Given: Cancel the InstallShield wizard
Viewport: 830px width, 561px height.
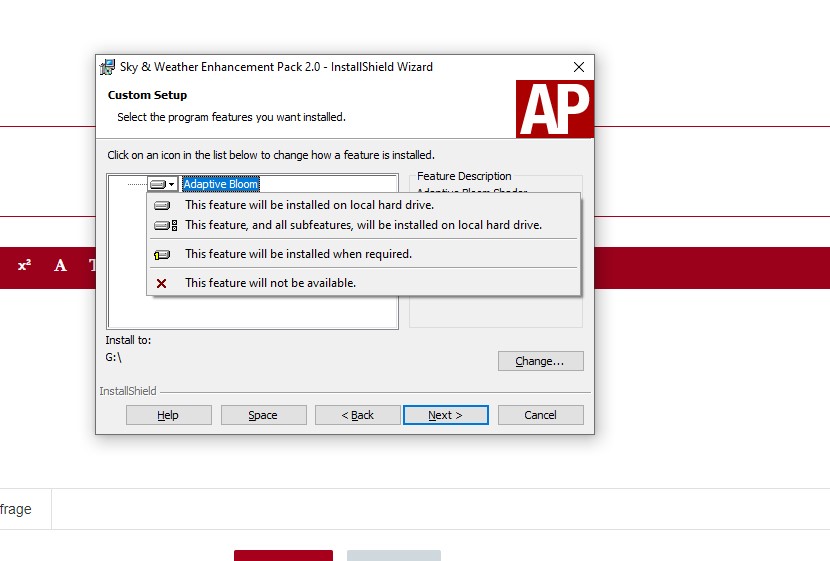Looking at the screenshot, I should point(540,415).
